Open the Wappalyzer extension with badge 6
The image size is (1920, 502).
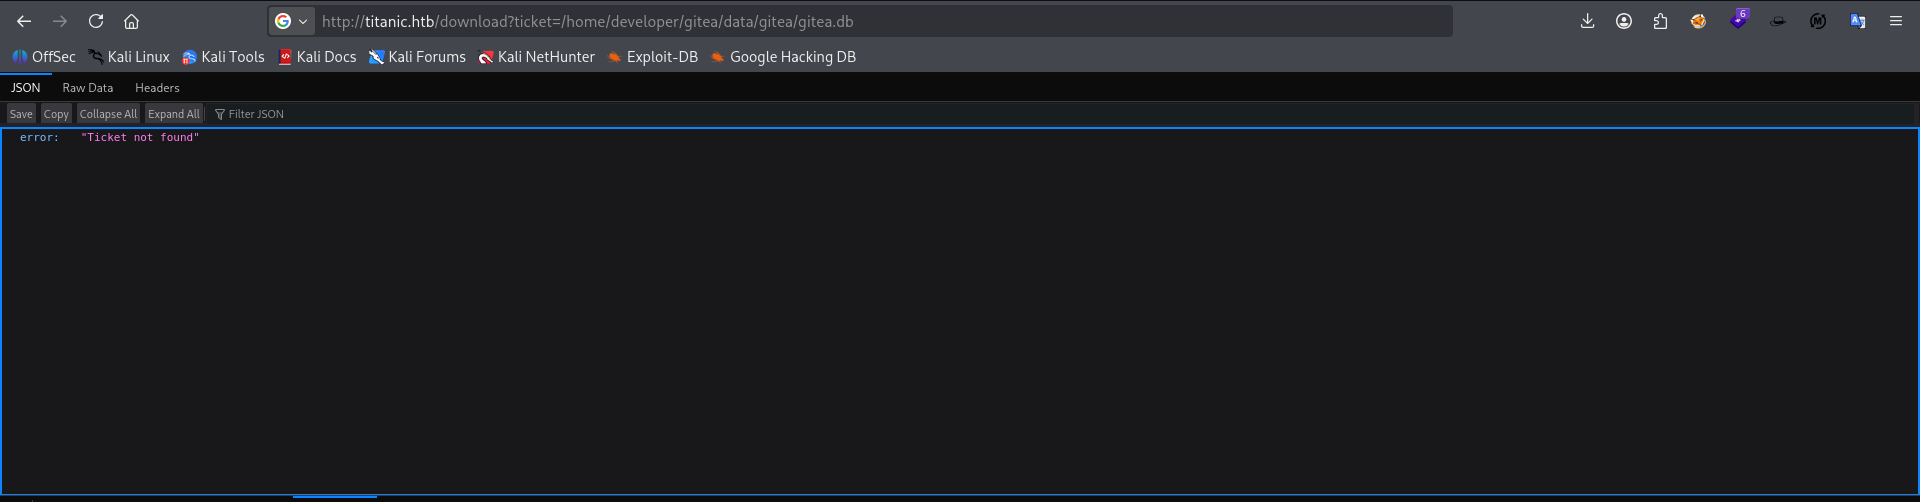click(x=1739, y=19)
